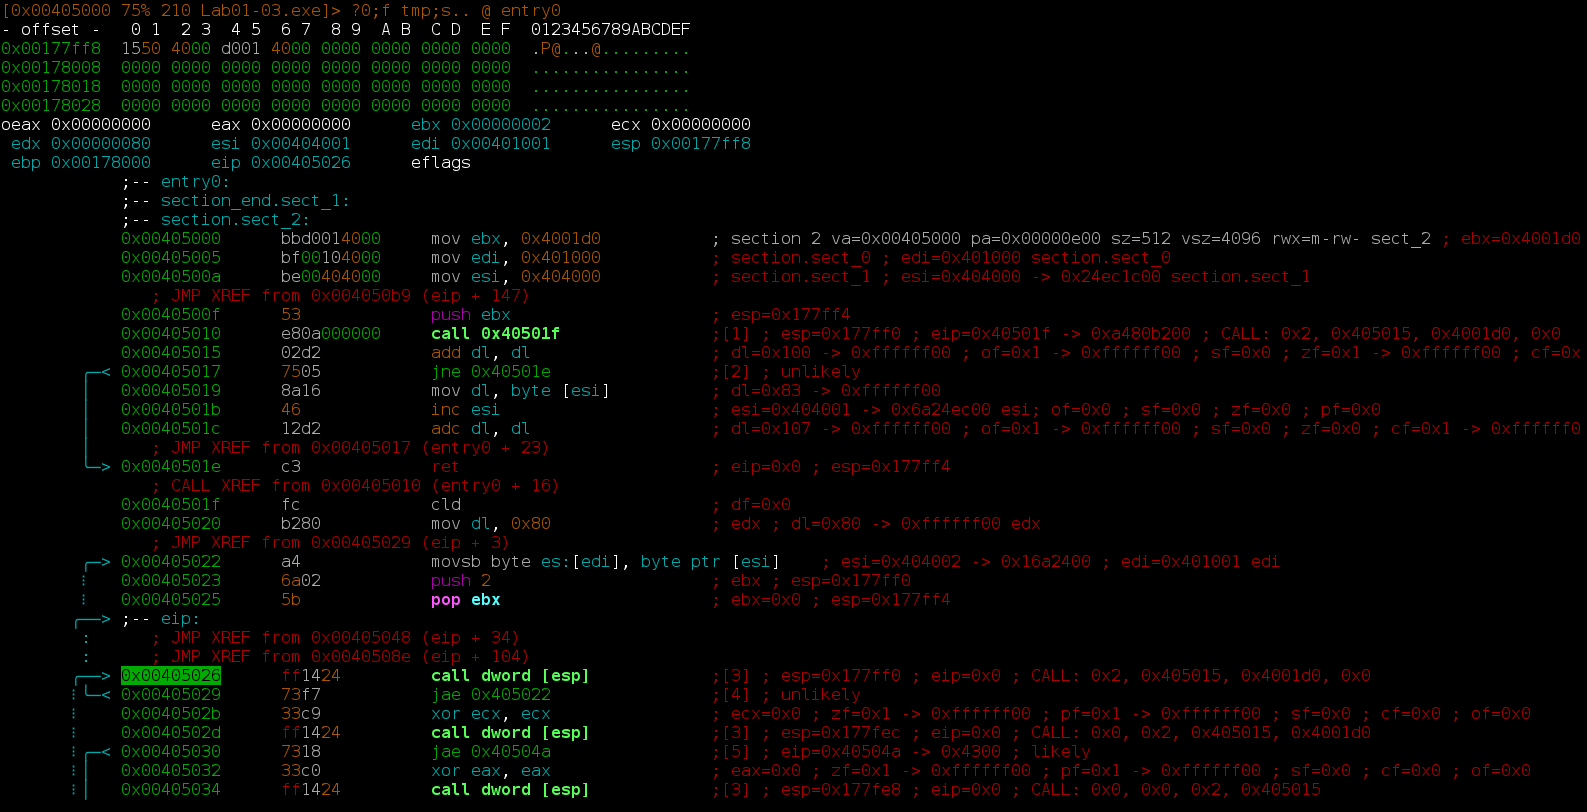This screenshot has height=812, width=1587.
Task: Click the mov edi, 0x401000 instruction
Action: point(516,257)
